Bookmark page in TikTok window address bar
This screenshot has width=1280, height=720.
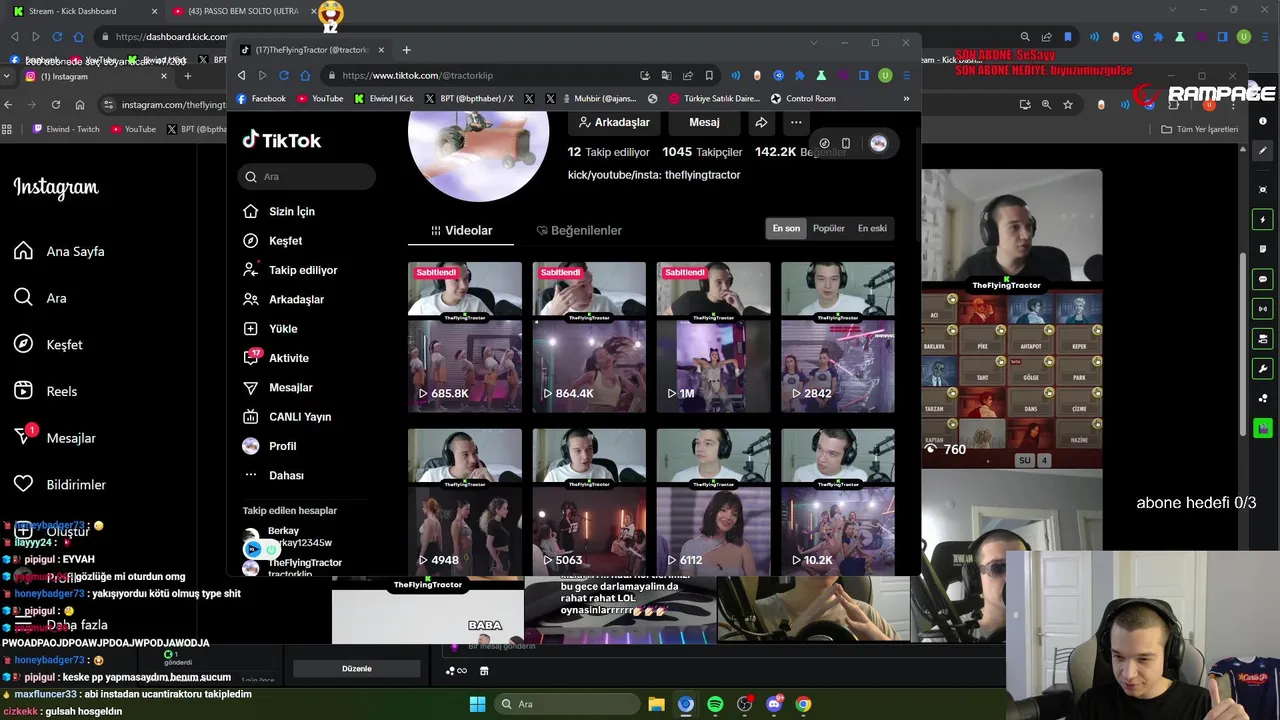pos(709,75)
